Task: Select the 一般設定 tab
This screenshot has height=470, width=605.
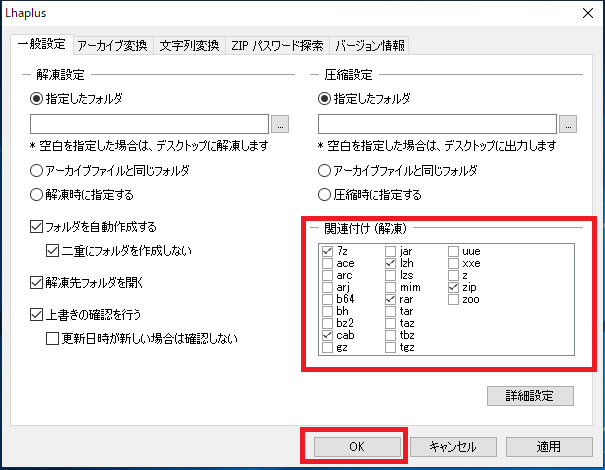Action: click(x=42, y=44)
